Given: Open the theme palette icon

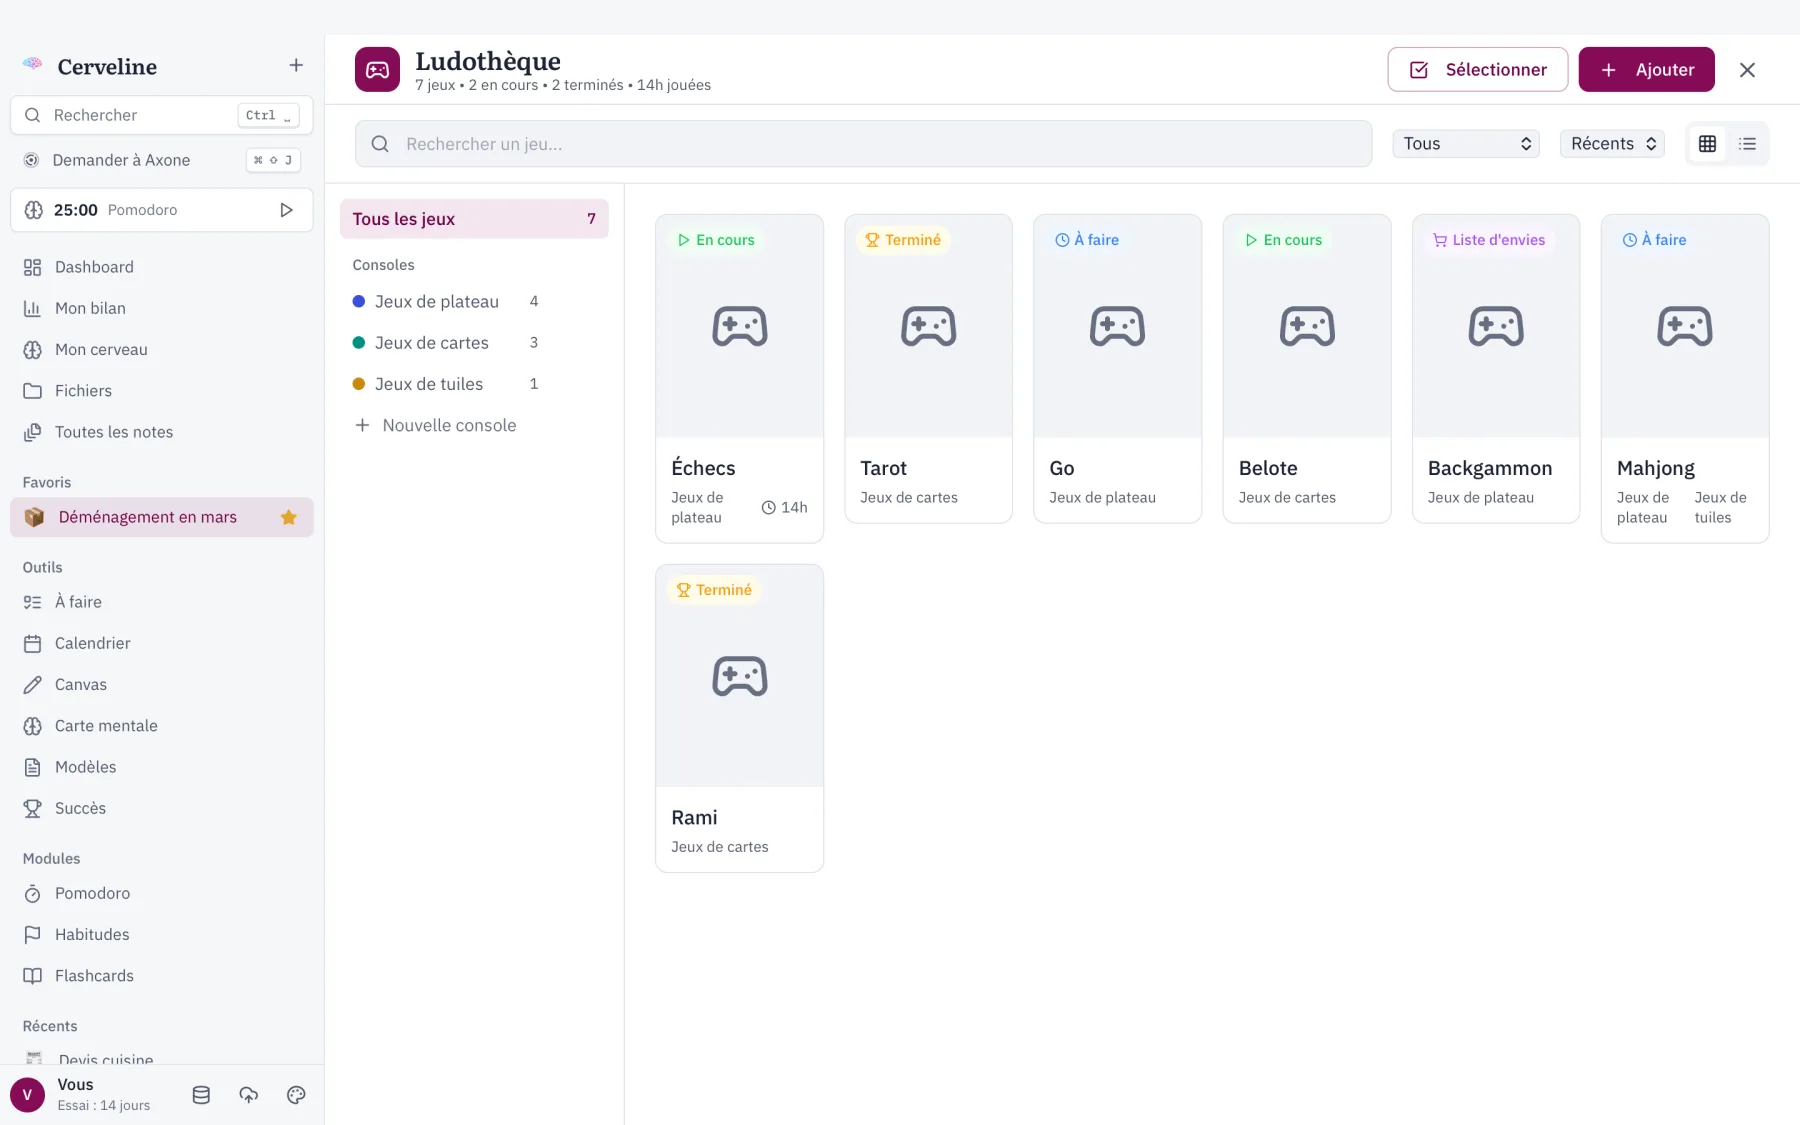Looking at the screenshot, I should tap(296, 1095).
